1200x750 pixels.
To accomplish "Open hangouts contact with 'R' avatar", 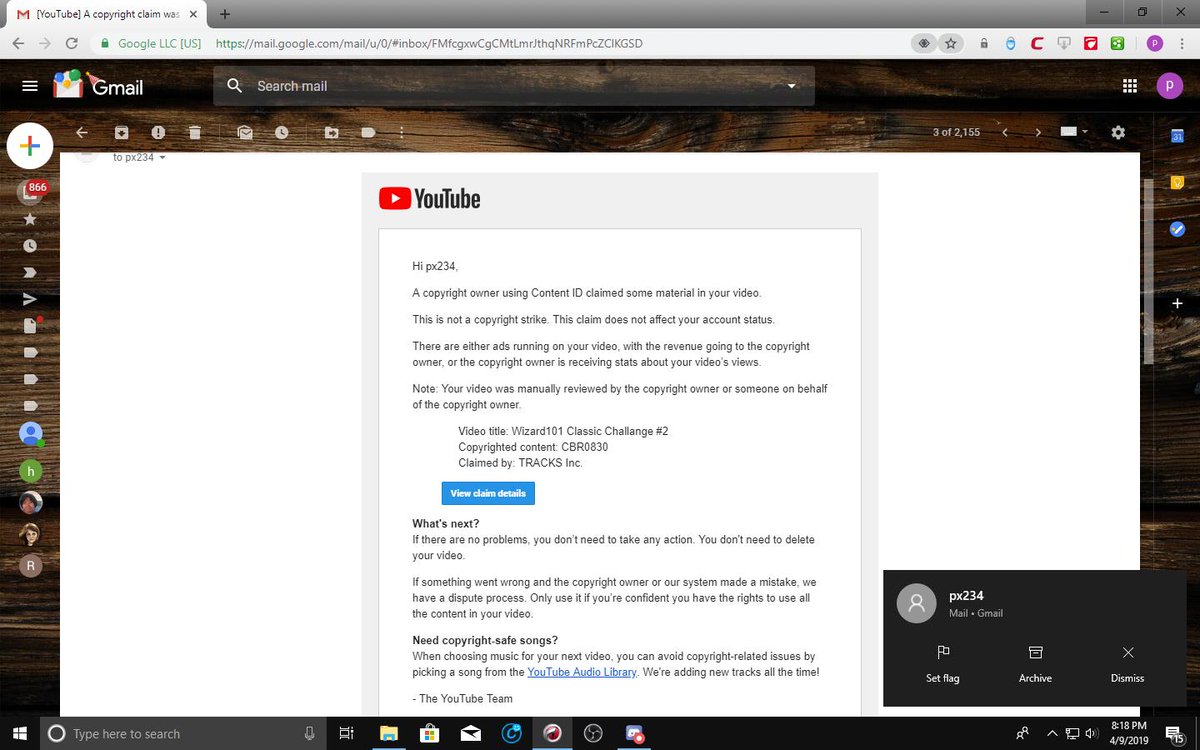I will pyautogui.click(x=31, y=565).
